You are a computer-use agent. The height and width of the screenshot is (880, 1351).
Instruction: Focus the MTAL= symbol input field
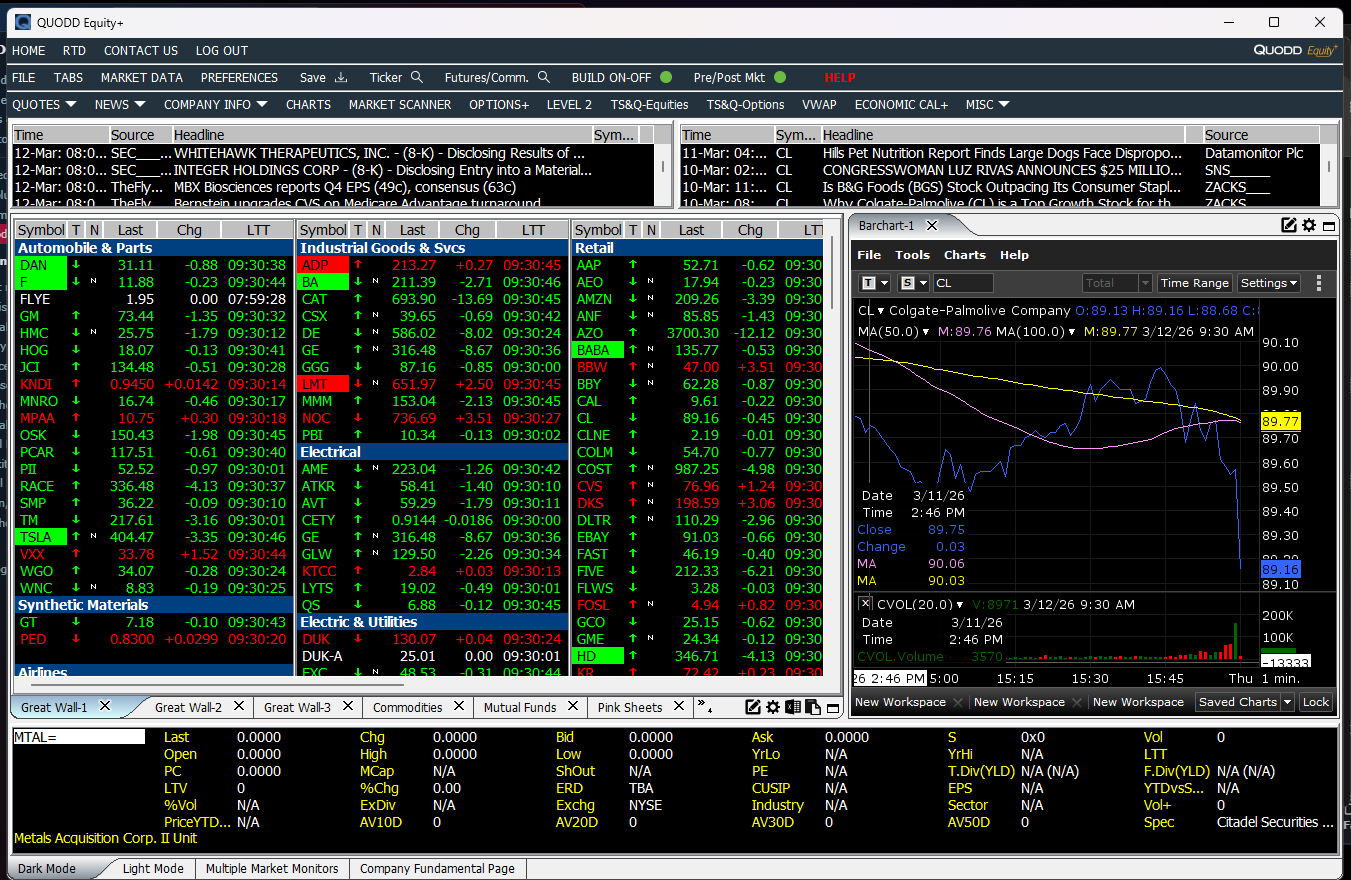[x=79, y=737]
